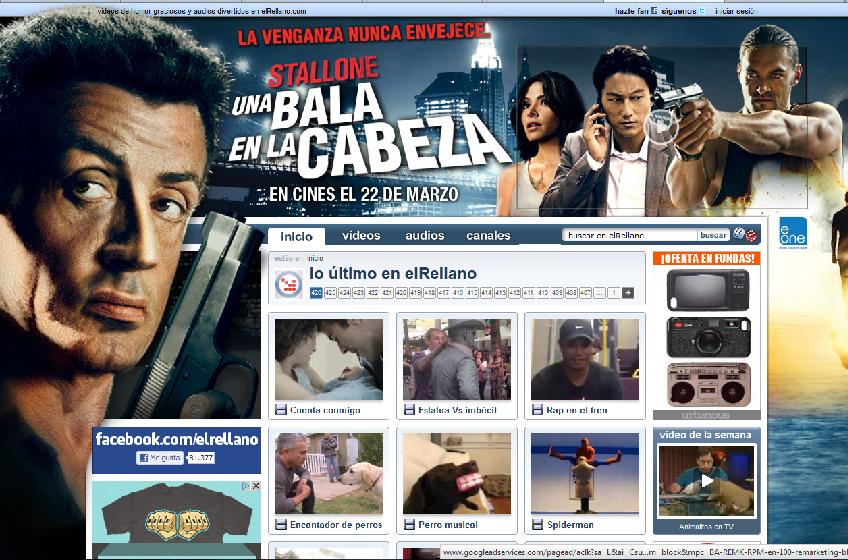Play the video de la semana
Image resolution: width=848 pixels, height=560 pixels.
(706, 481)
